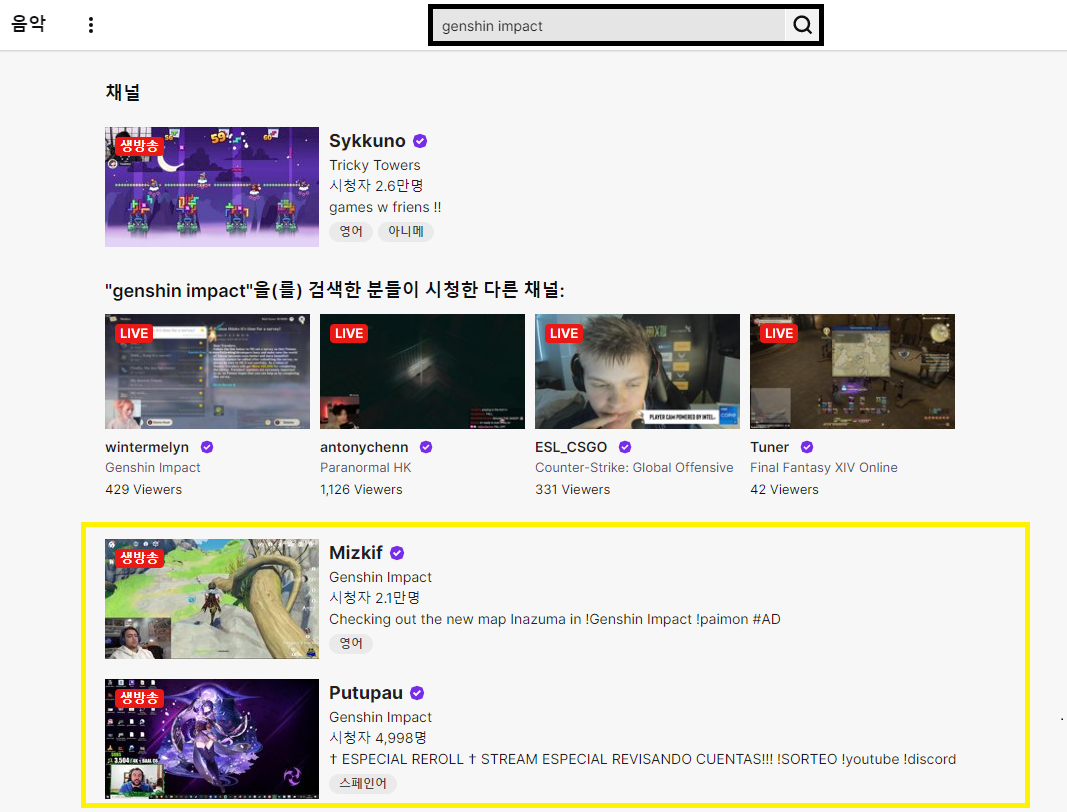Click the Paranormal HK category link
The image size is (1067, 812).
click(365, 468)
